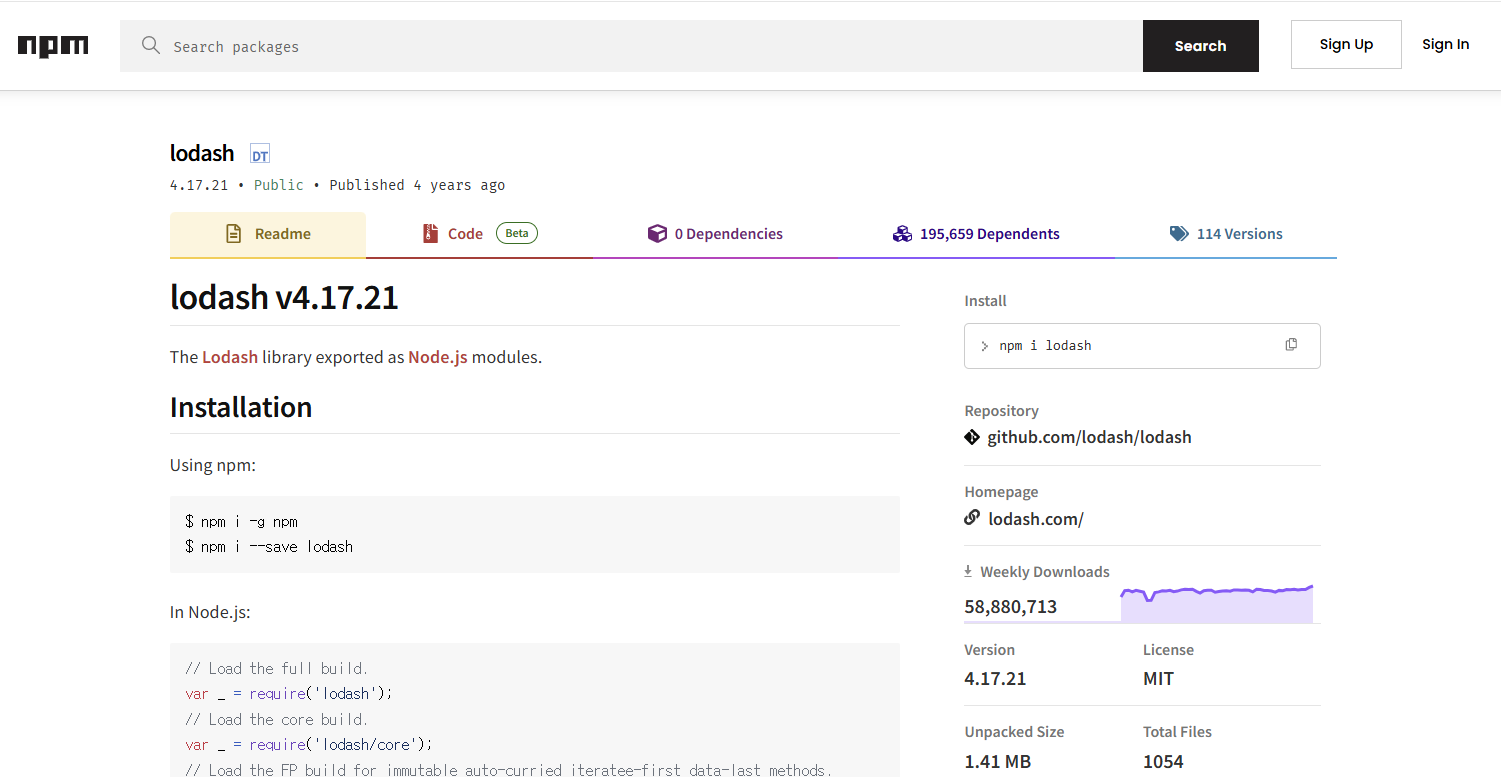
Task: Click the Installation heading
Action: coord(241,407)
